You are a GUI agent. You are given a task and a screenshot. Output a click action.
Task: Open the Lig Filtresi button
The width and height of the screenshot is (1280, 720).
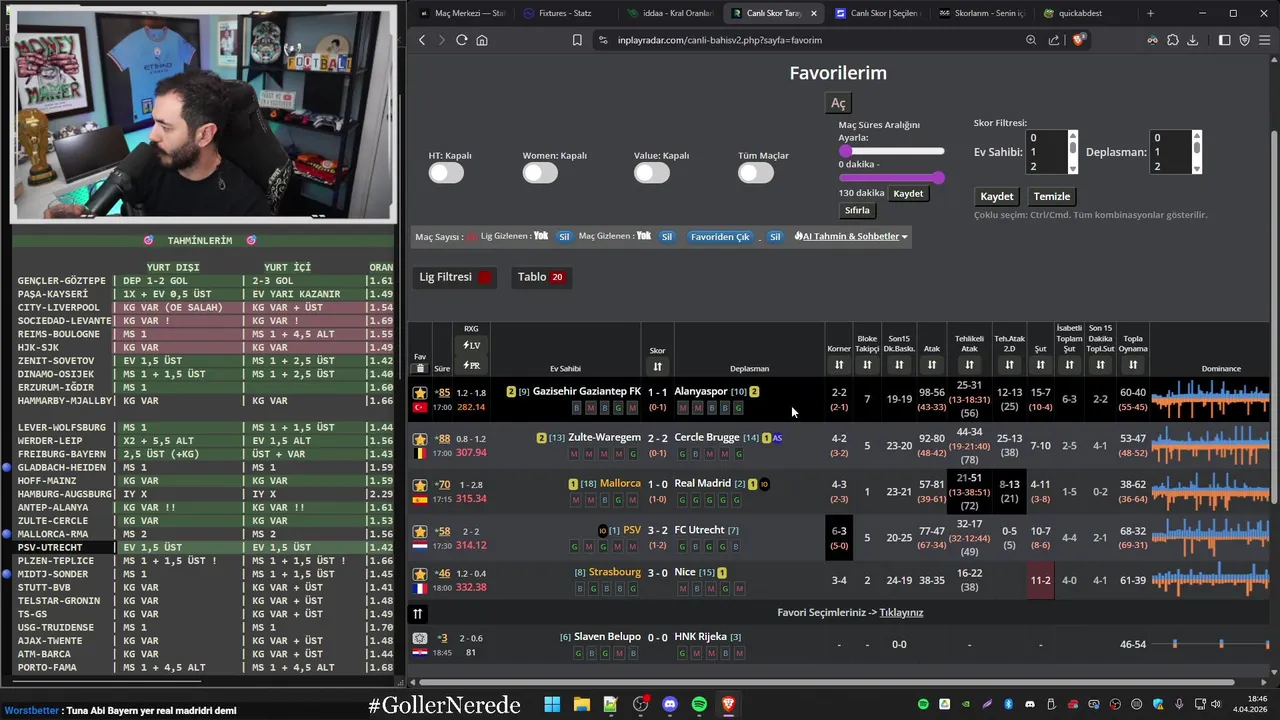(x=455, y=277)
